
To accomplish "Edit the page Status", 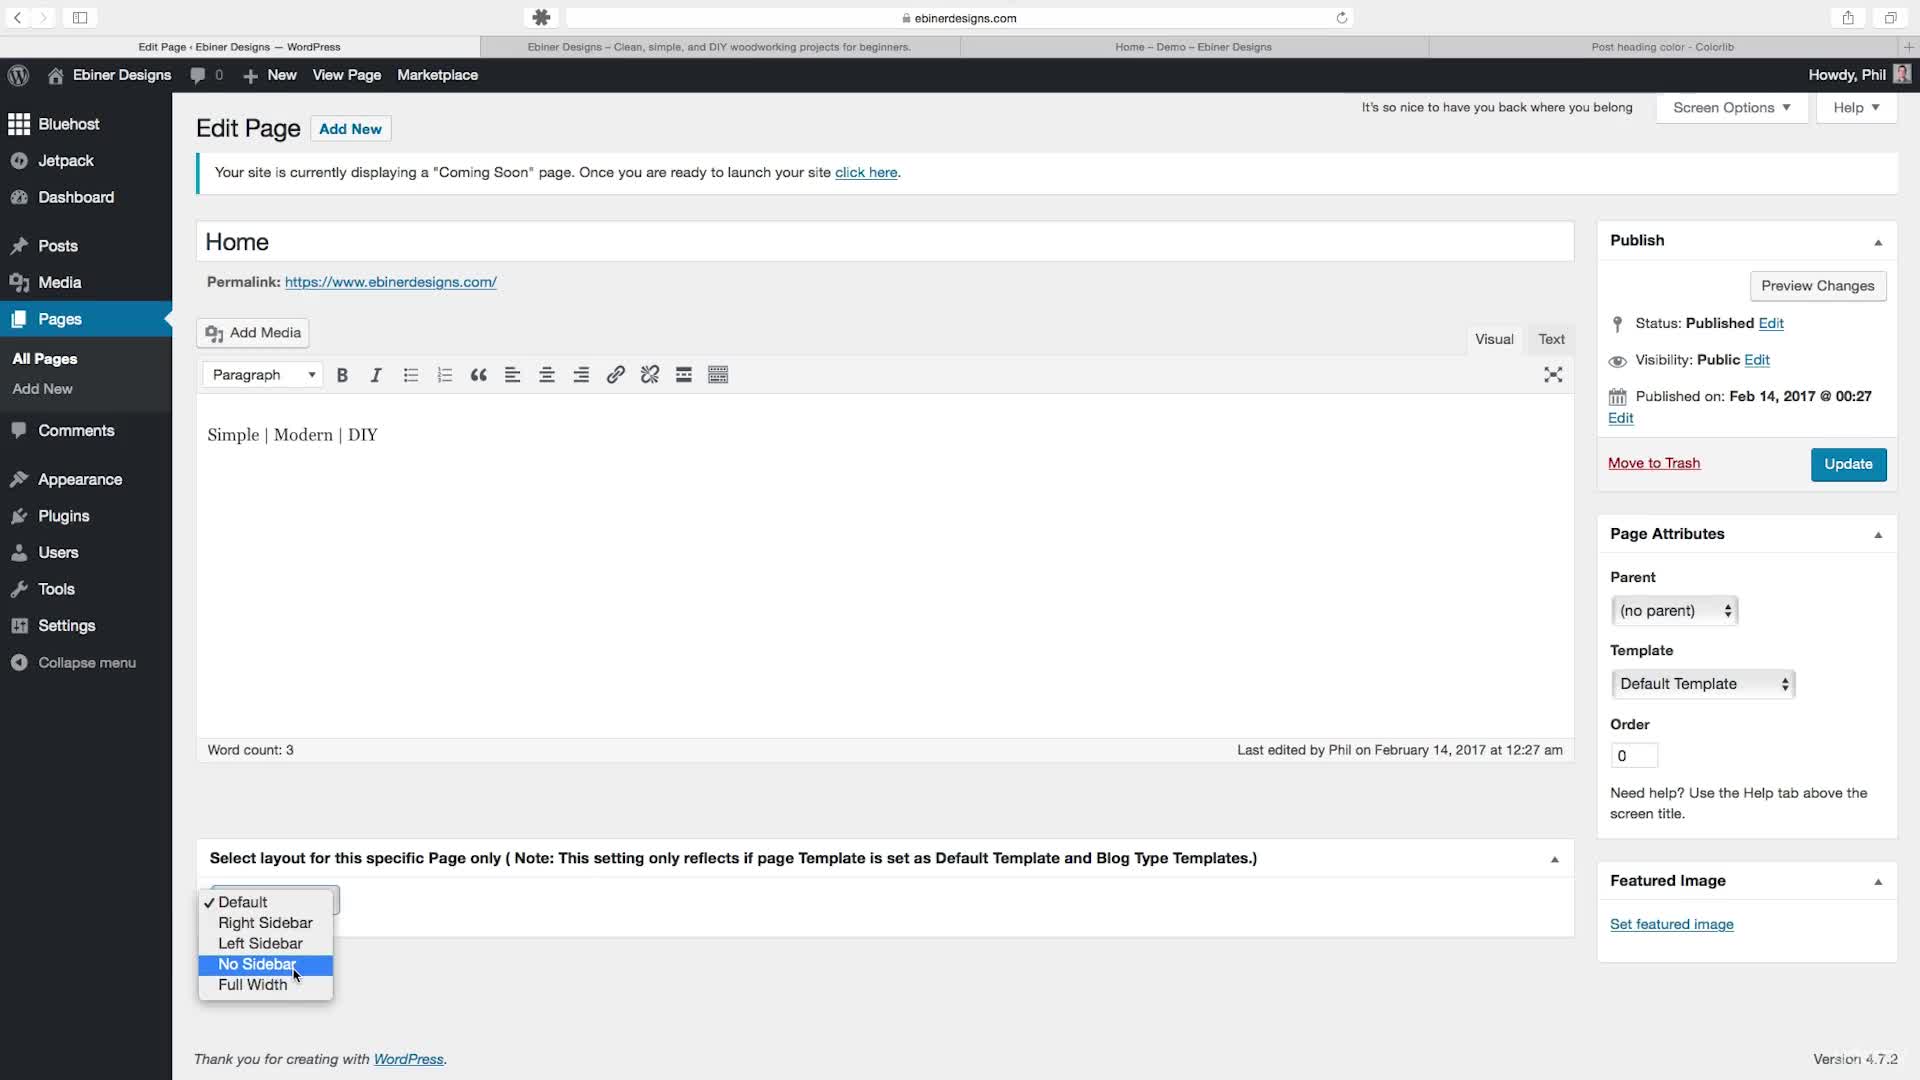I will (1771, 323).
